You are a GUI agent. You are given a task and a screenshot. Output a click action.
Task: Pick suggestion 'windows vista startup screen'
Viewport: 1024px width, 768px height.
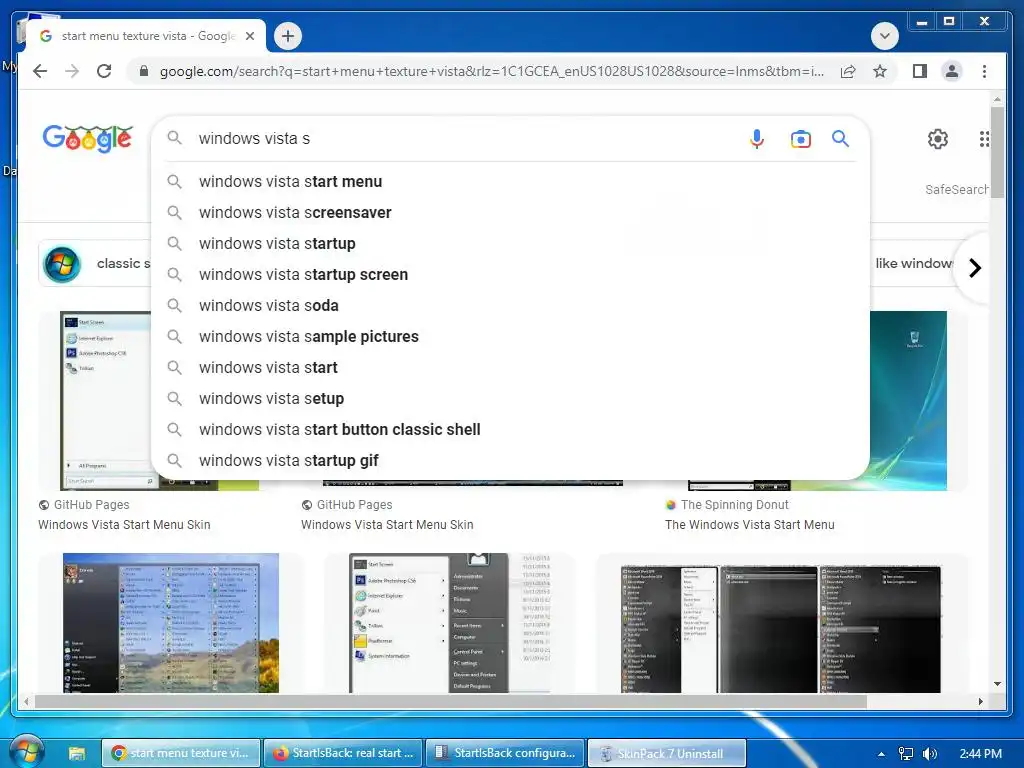point(510,274)
